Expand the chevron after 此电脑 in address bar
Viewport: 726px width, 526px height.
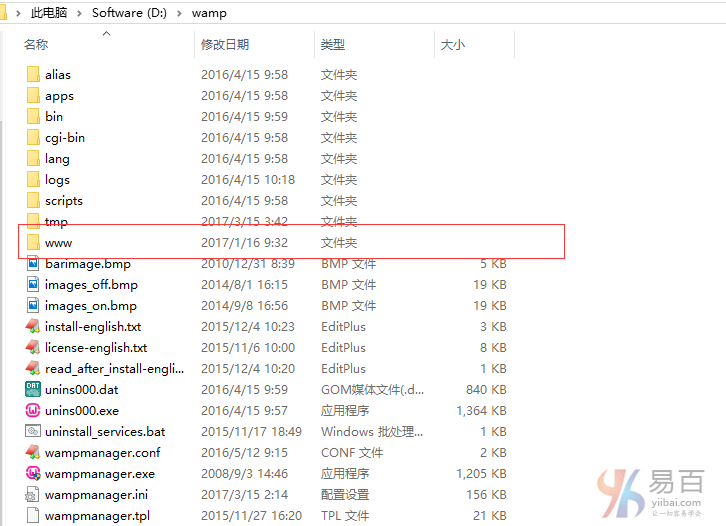point(81,13)
